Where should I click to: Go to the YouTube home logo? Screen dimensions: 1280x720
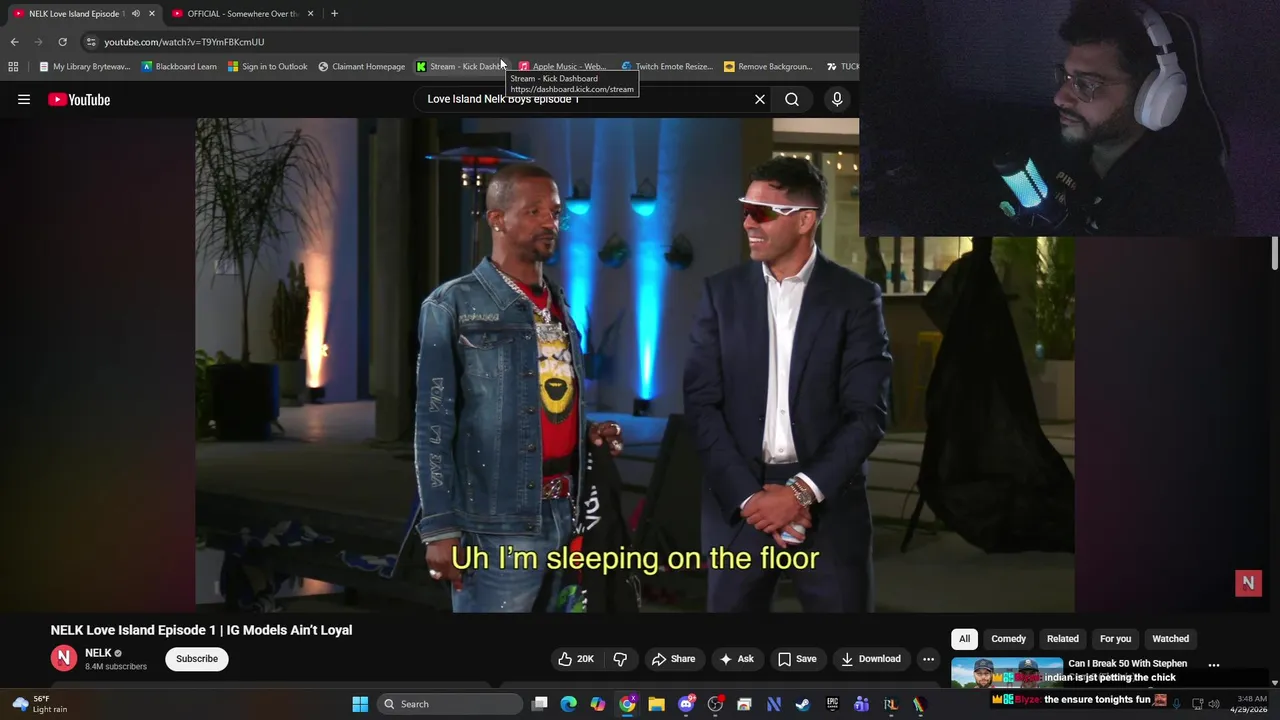coord(79,99)
